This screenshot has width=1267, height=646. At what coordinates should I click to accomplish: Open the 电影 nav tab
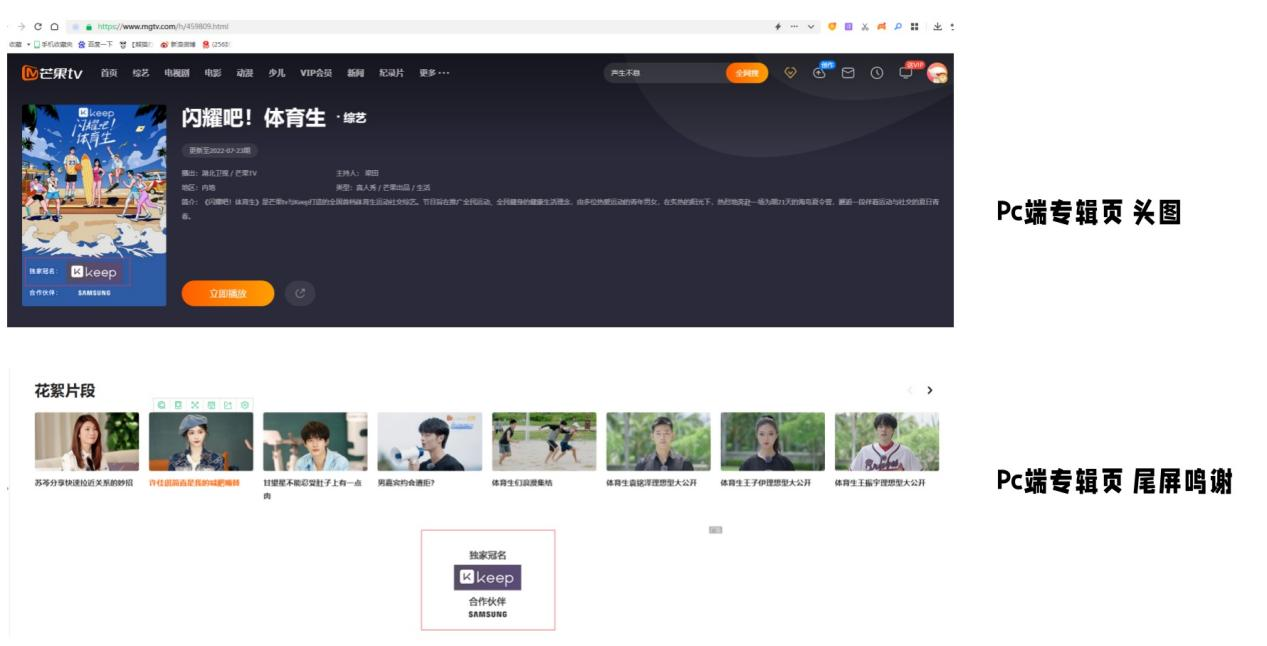pos(213,73)
